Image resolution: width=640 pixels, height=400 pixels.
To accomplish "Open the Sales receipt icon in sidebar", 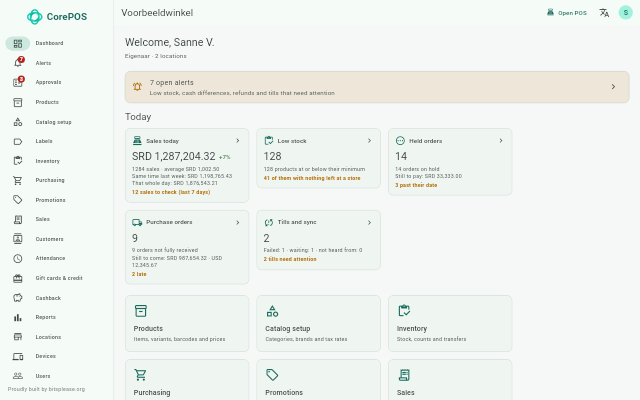I will click(18, 220).
